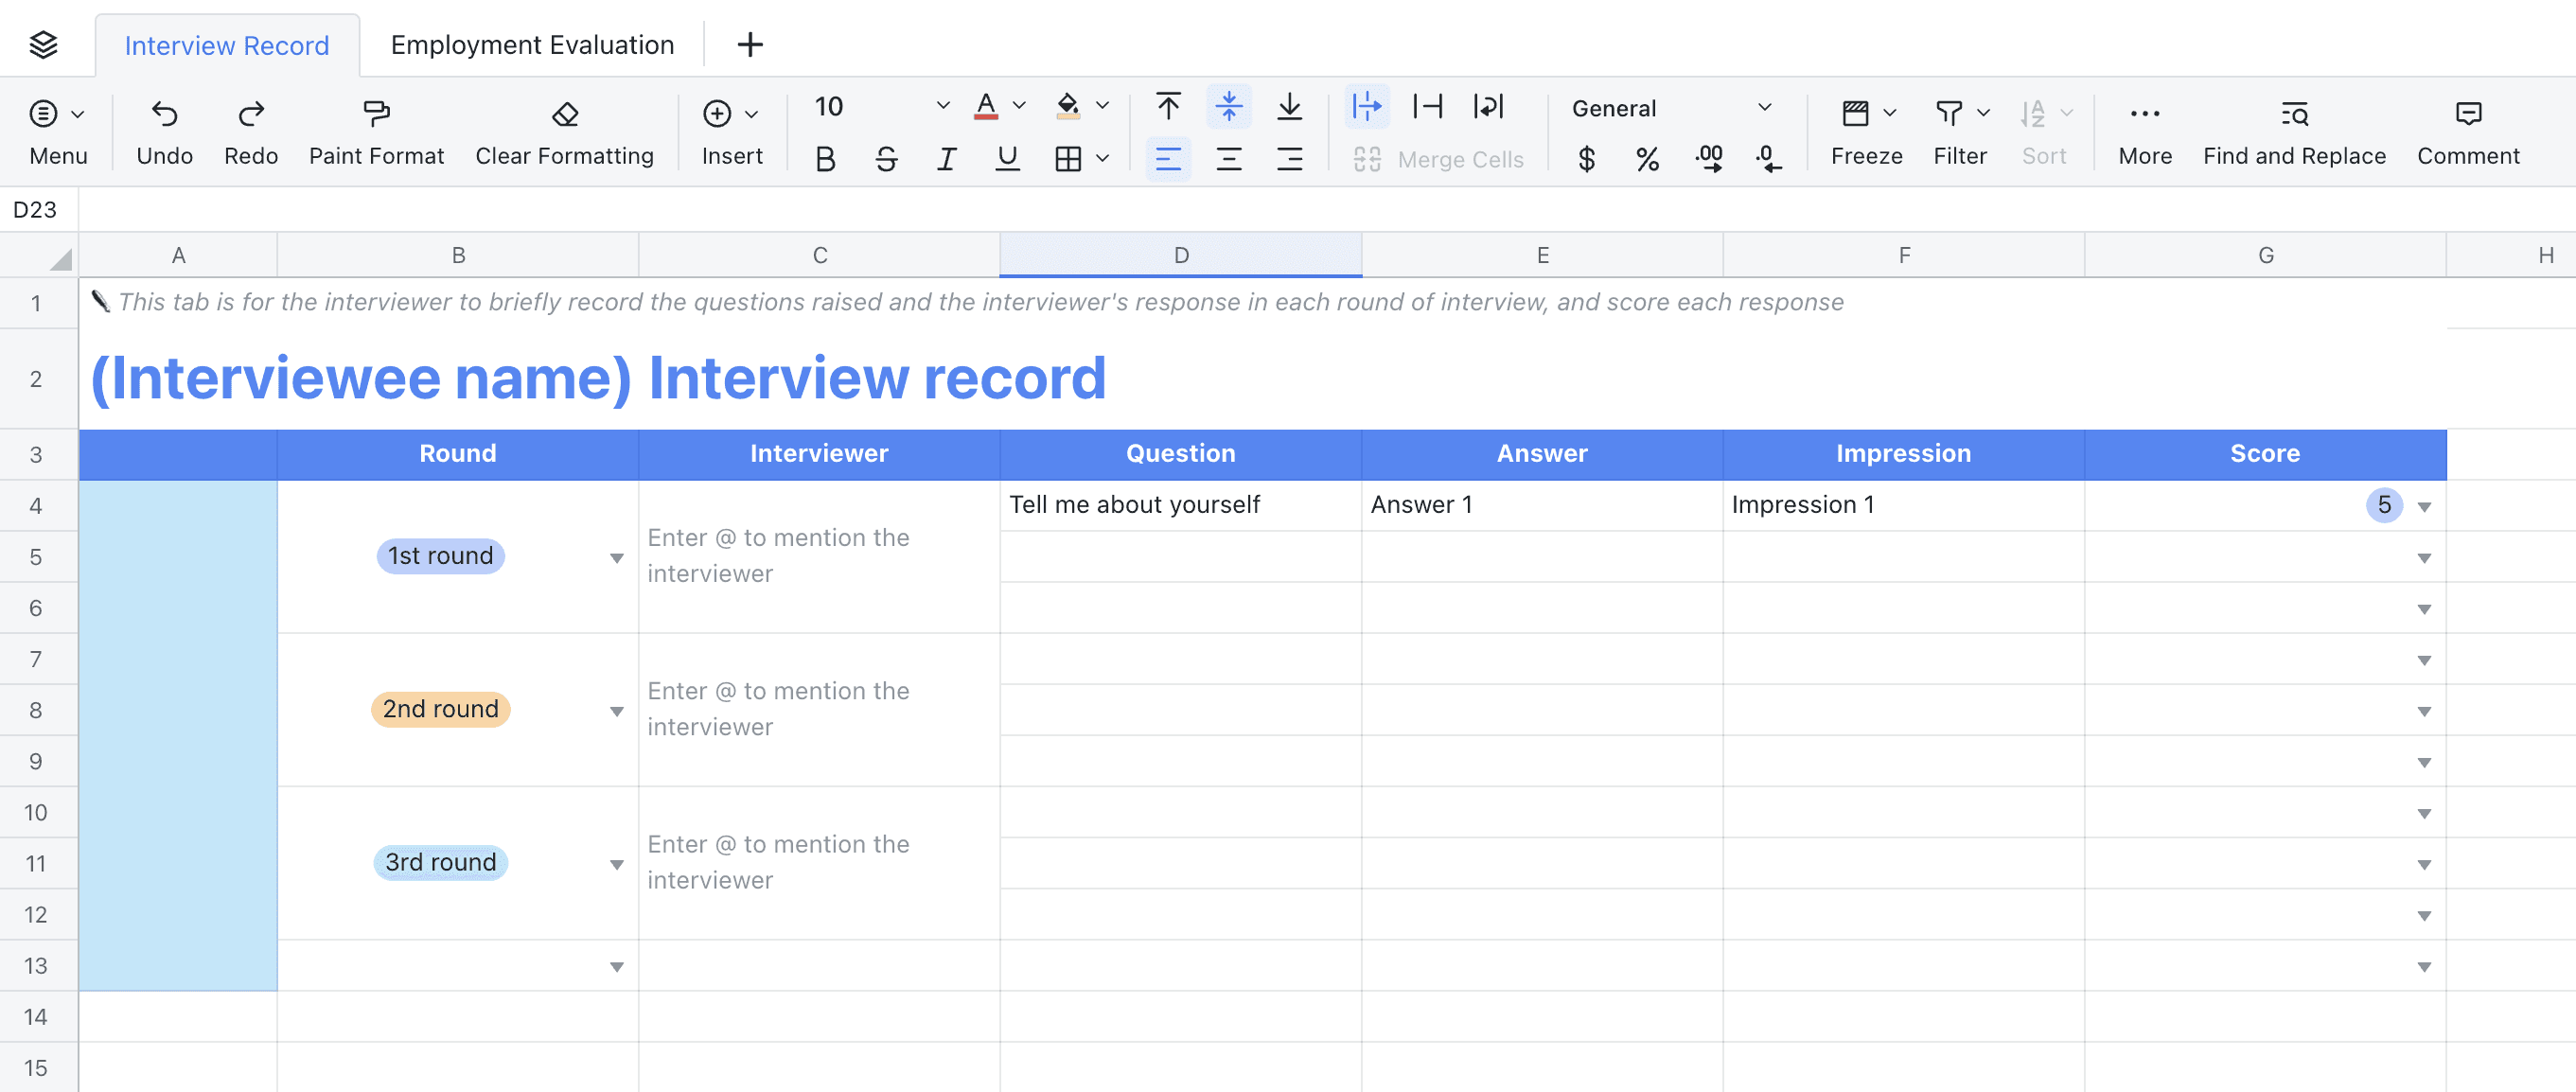The image size is (2576, 1092).
Task: Click the Undo arrow icon
Action: (164, 114)
